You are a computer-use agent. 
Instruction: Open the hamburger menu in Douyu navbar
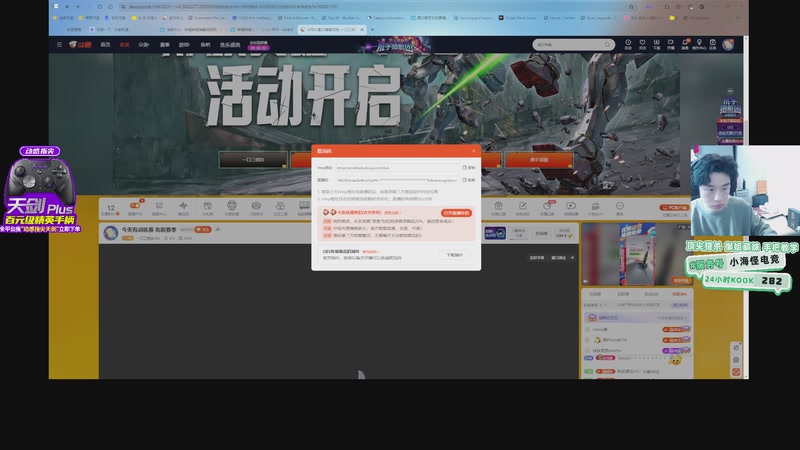(59, 44)
